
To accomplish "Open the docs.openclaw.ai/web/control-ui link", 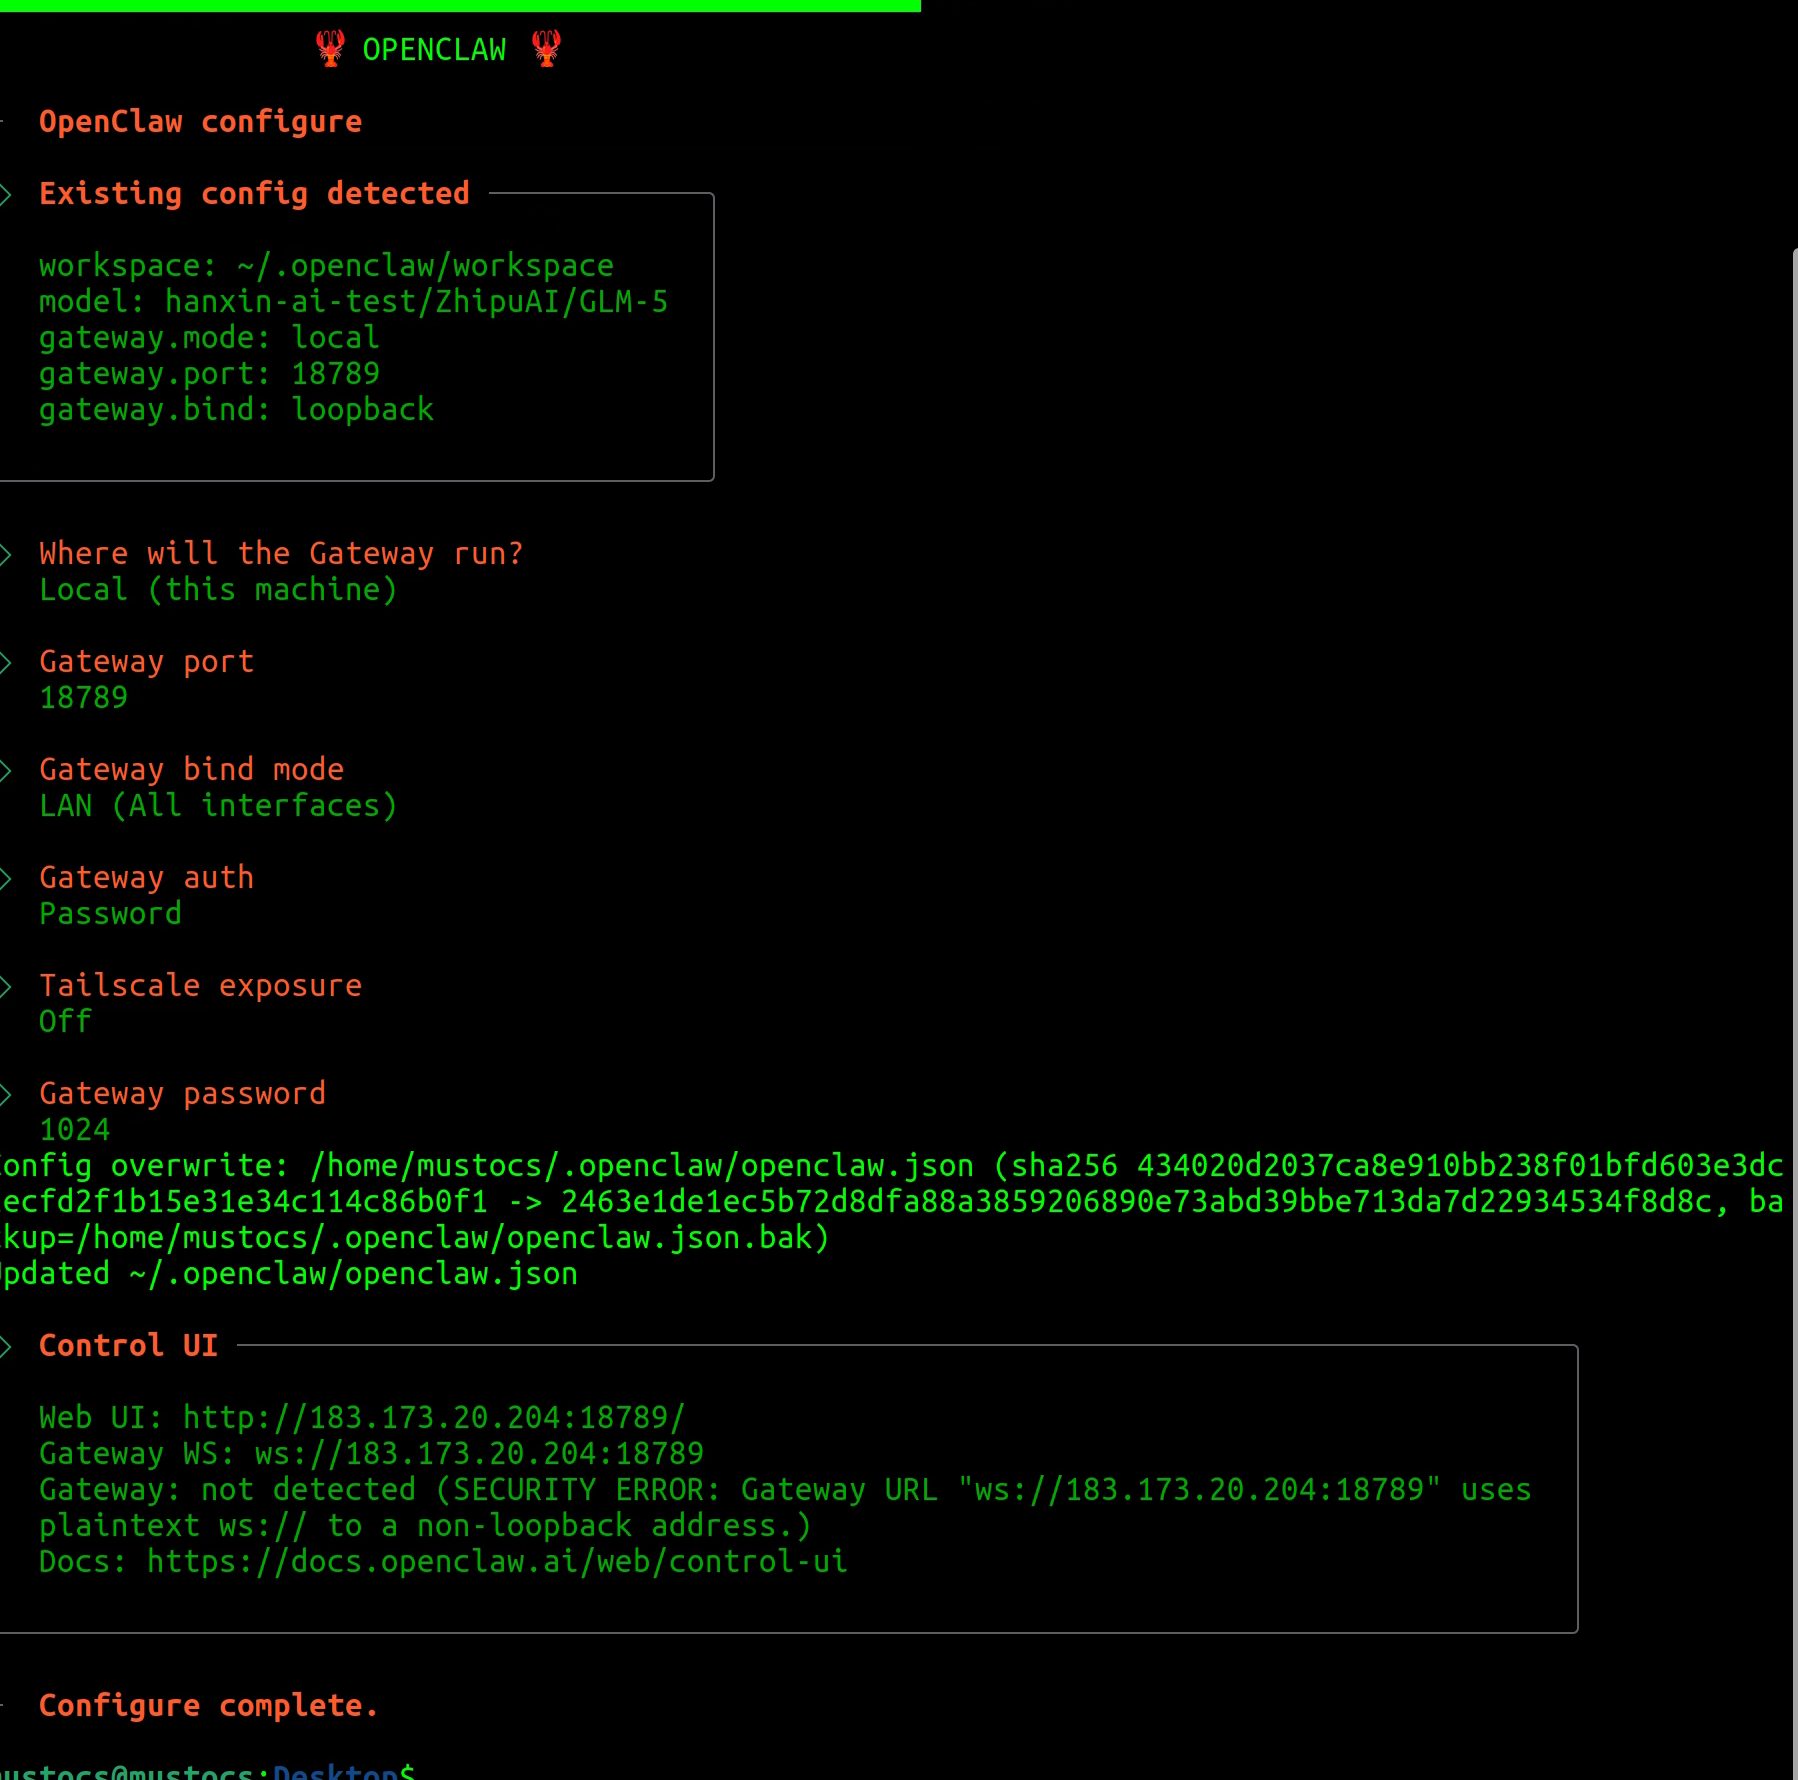I will click(497, 1562).
